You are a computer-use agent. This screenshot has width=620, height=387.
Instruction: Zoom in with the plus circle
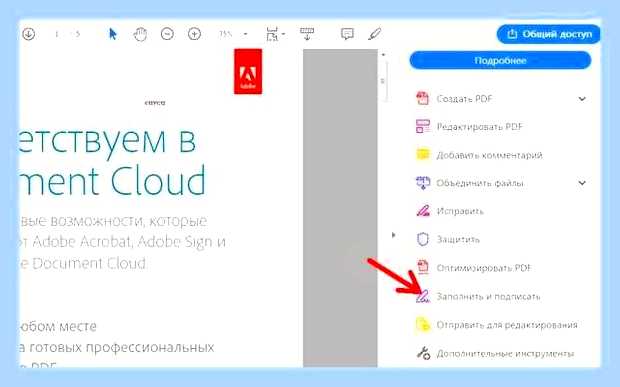click(194, 34)
